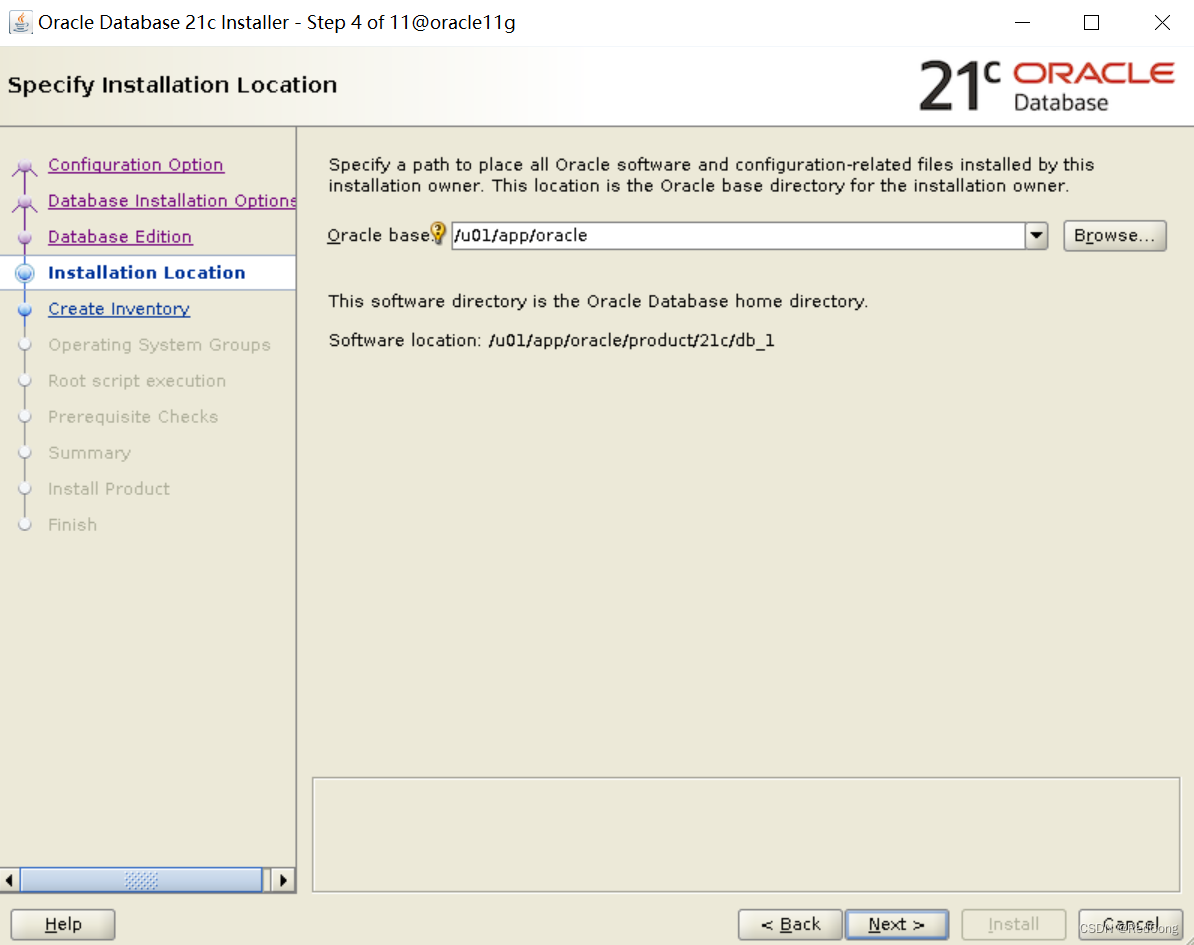Click the Software location path text
The image size is (1194, 945).
631,340
